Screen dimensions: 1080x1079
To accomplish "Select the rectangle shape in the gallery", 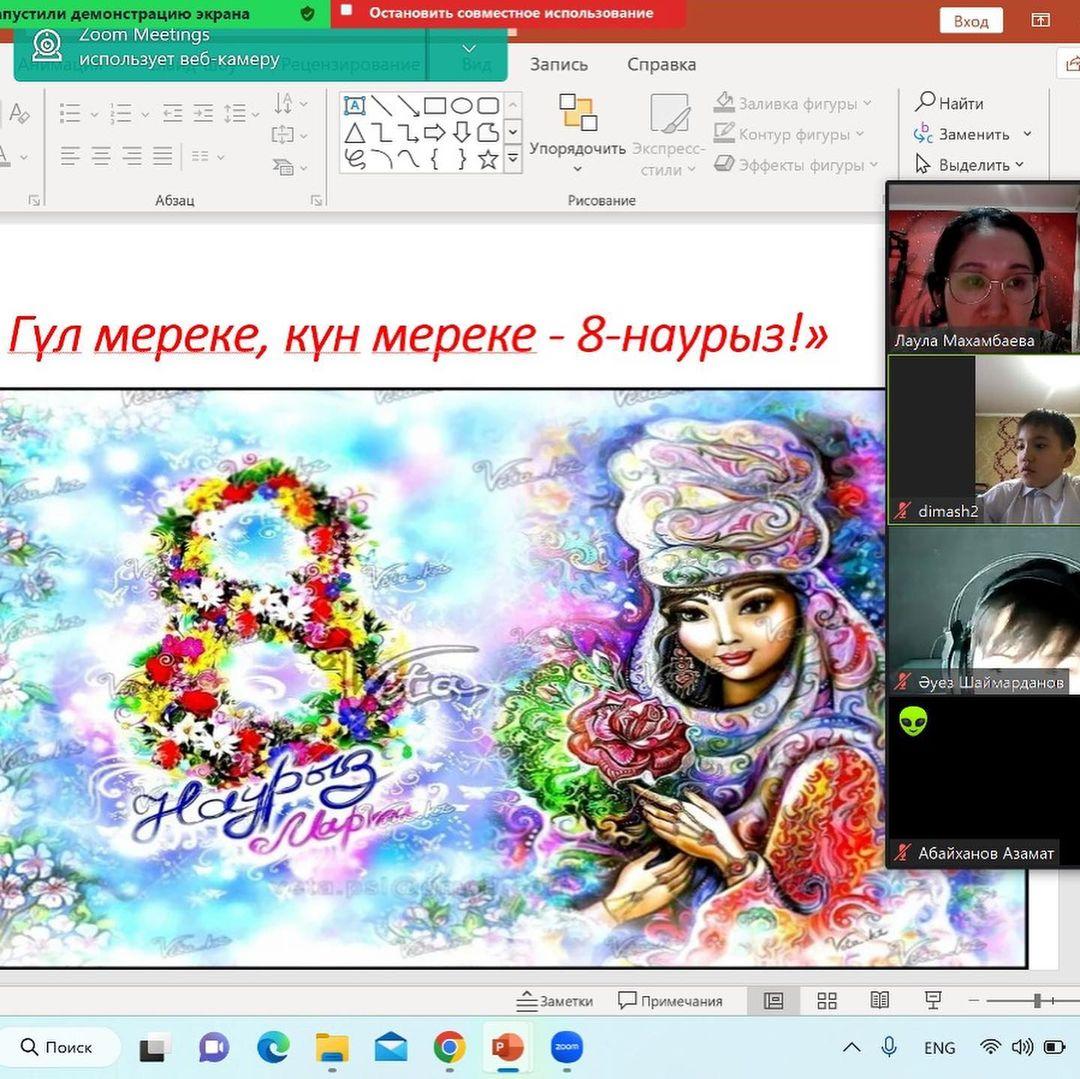I will pos(435,105).
